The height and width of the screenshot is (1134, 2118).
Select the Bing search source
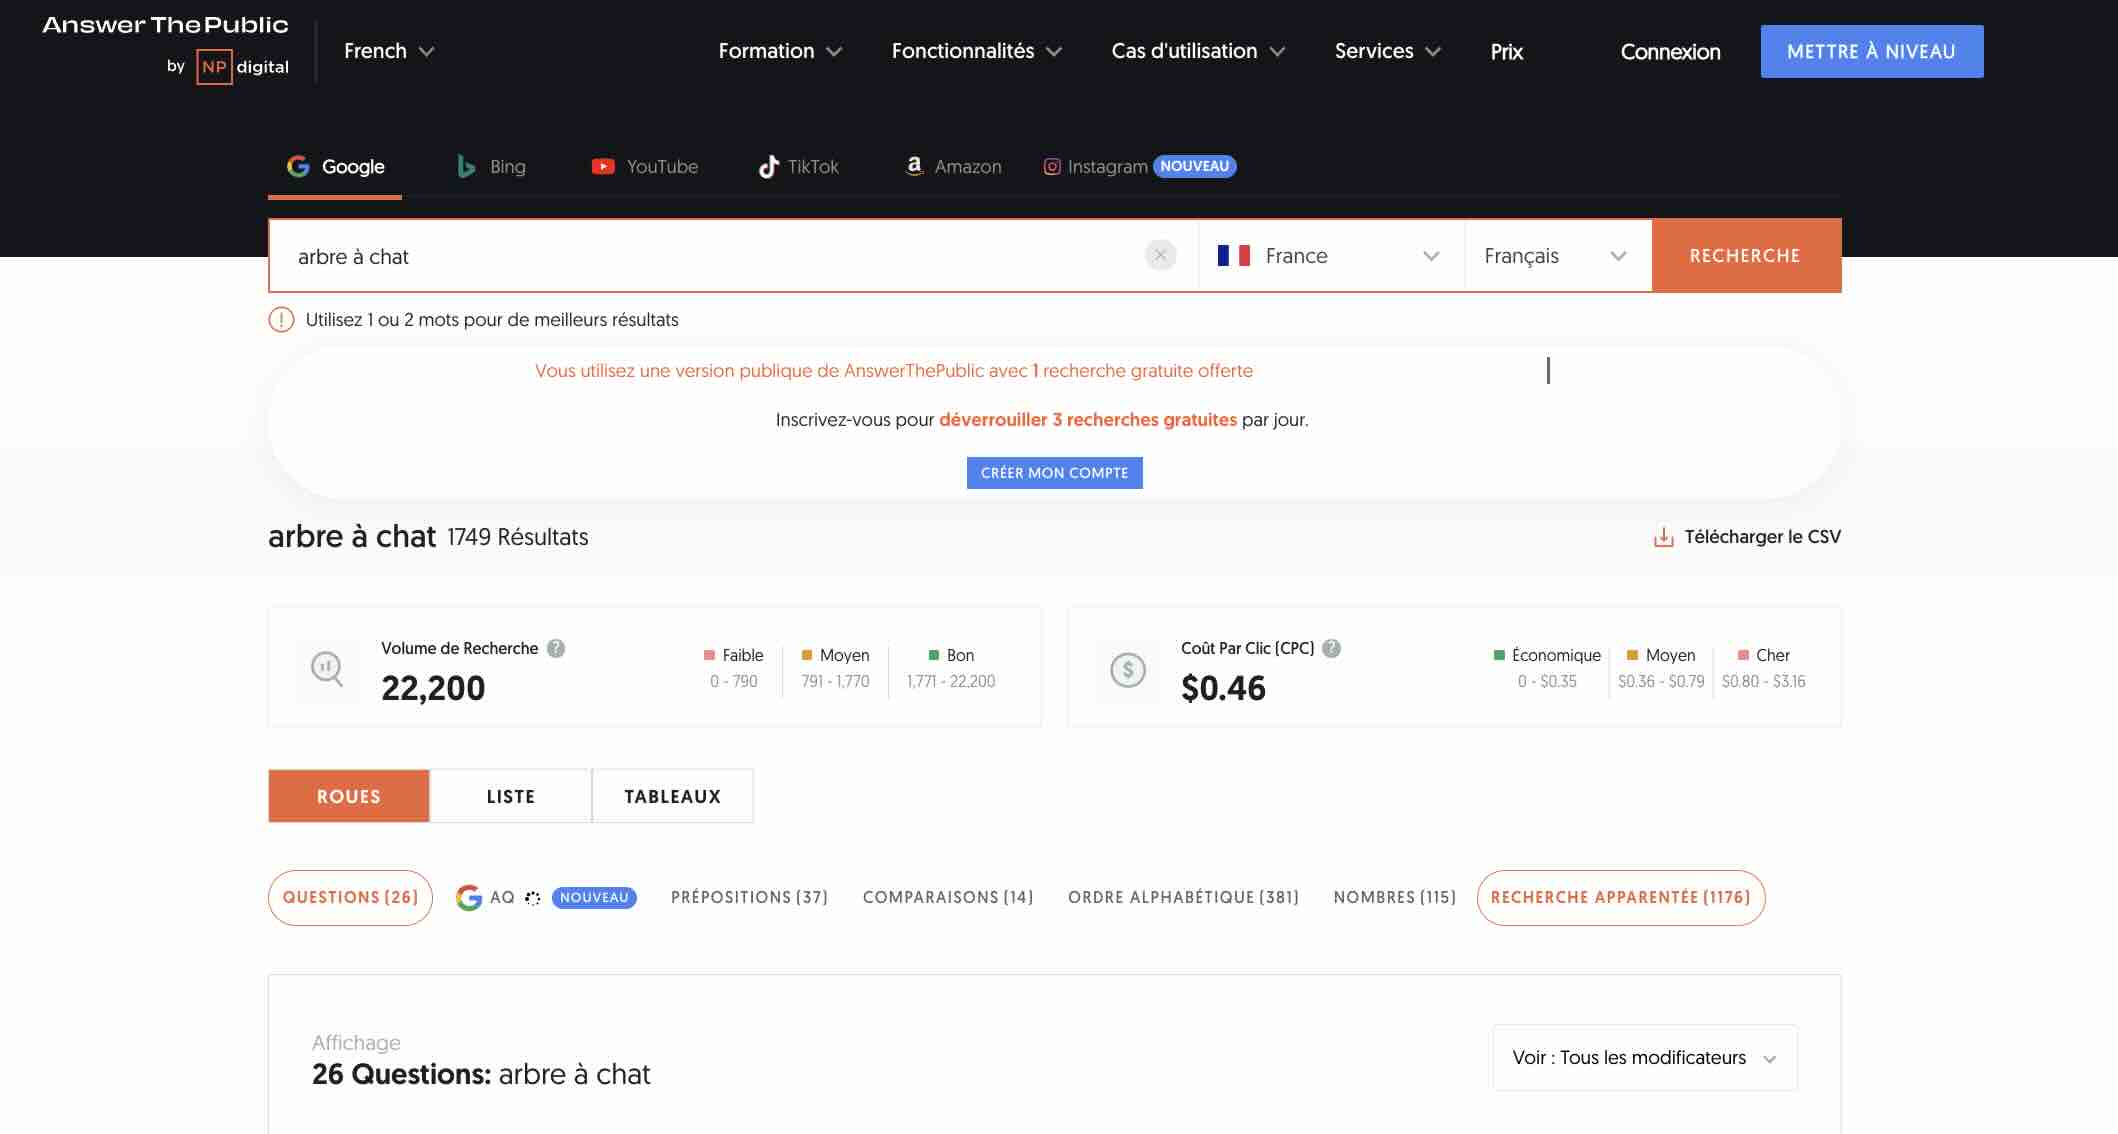(x=491, y=167)
